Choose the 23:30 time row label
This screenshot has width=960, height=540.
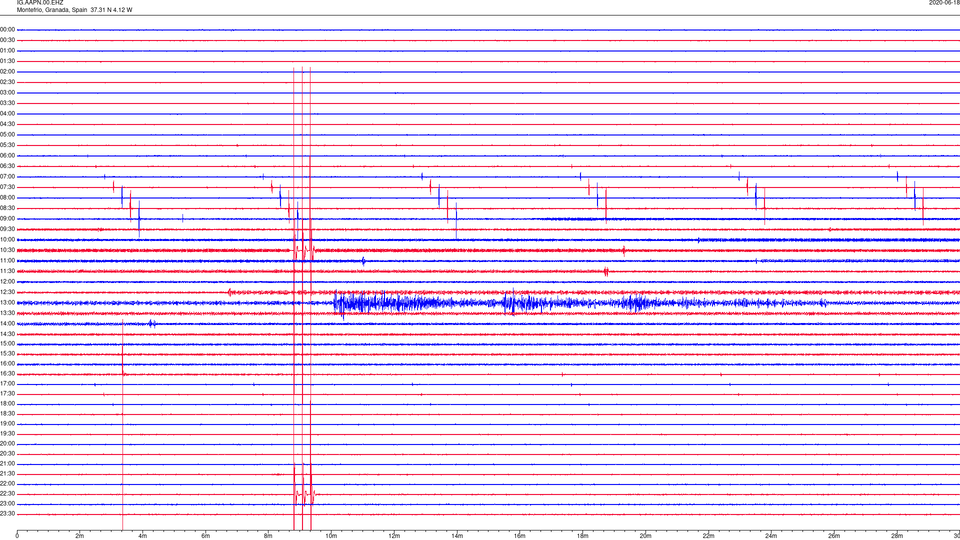tap(8, 514)
